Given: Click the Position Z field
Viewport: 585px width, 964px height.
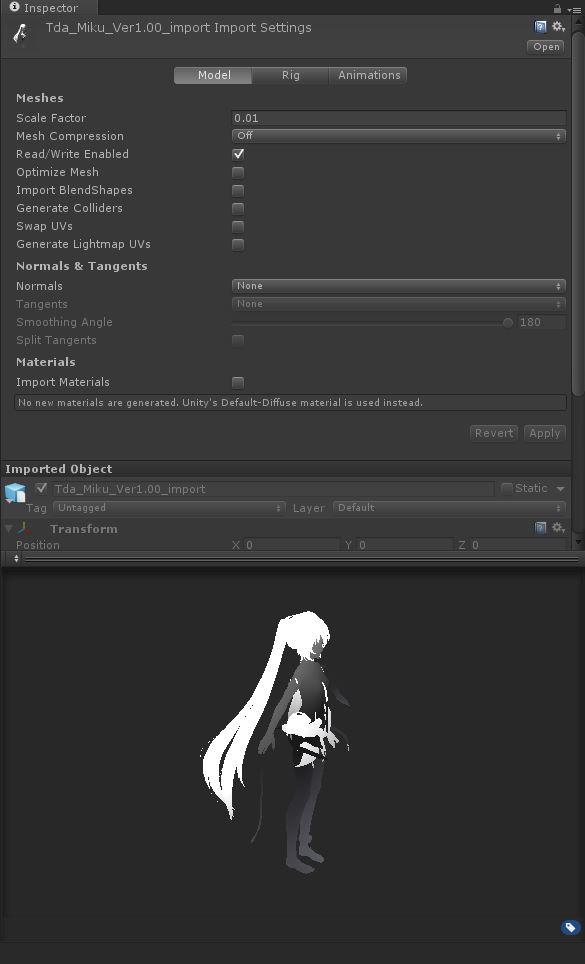Looking at the screenshot, I should tap(517, 545).
